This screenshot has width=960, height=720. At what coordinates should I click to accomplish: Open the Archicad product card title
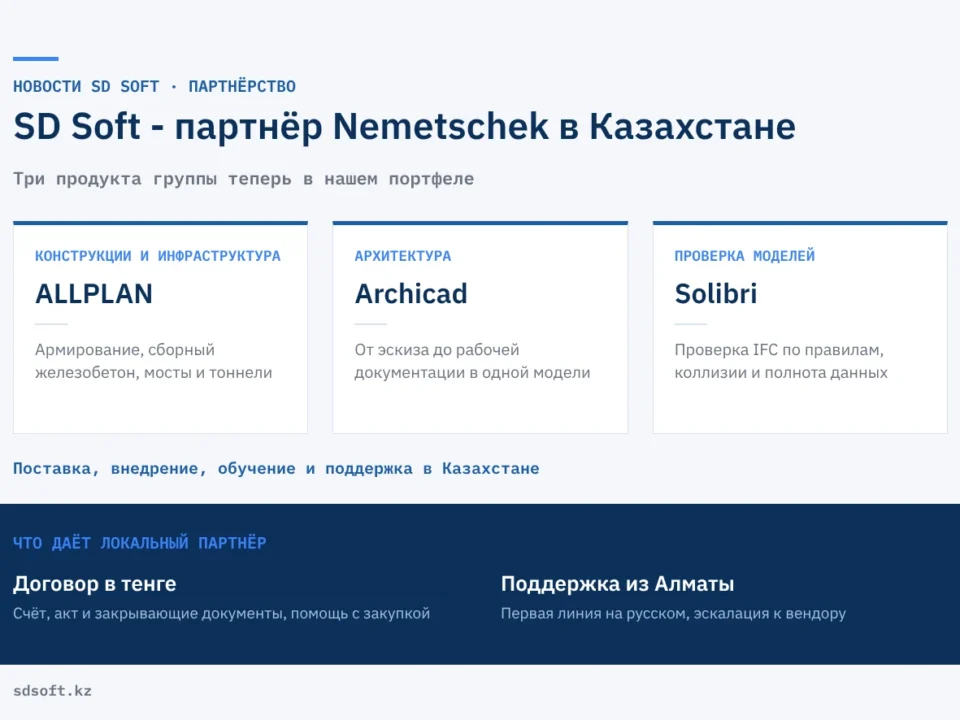(411, 294)
